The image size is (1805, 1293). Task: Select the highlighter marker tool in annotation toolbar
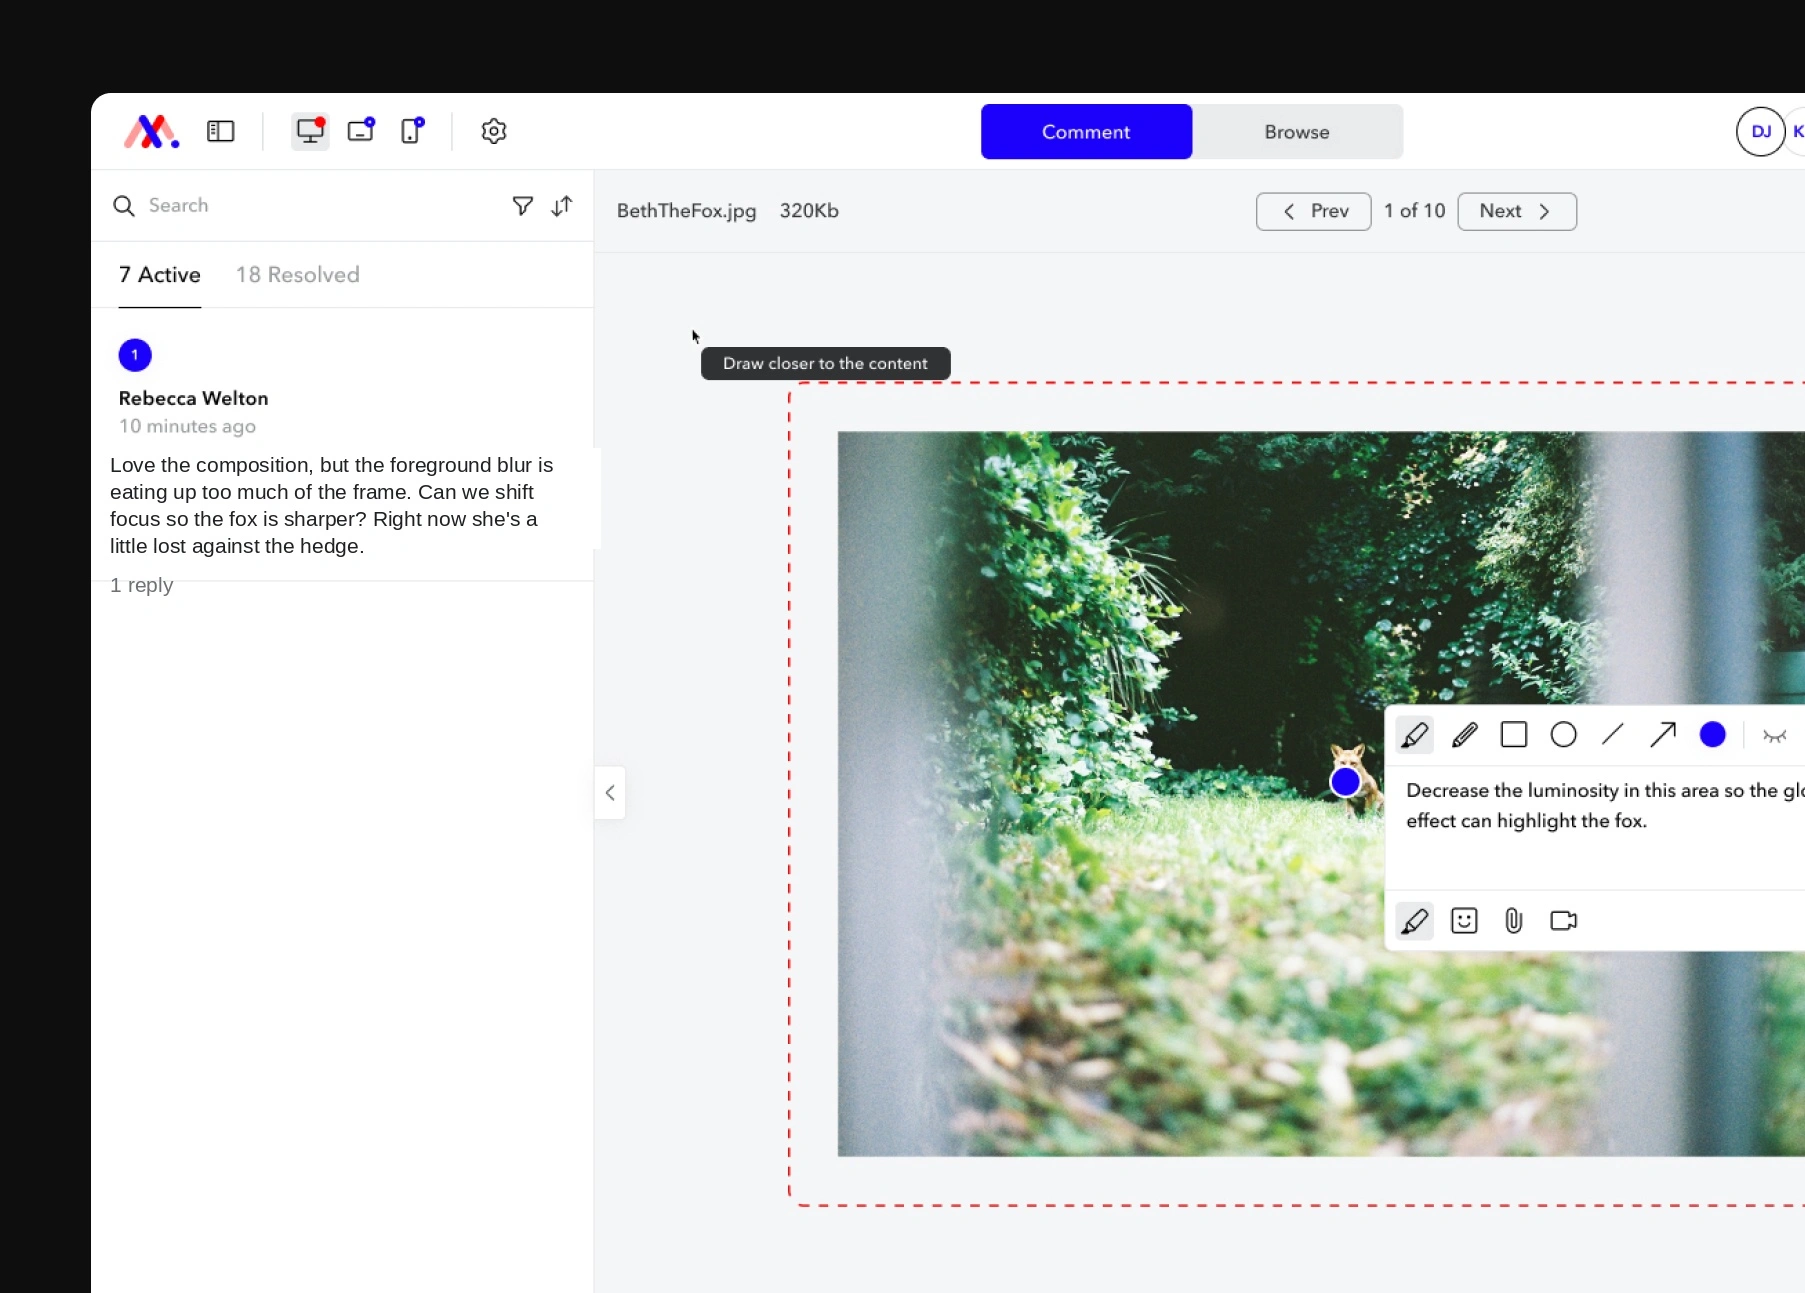tap(1415, 735)
